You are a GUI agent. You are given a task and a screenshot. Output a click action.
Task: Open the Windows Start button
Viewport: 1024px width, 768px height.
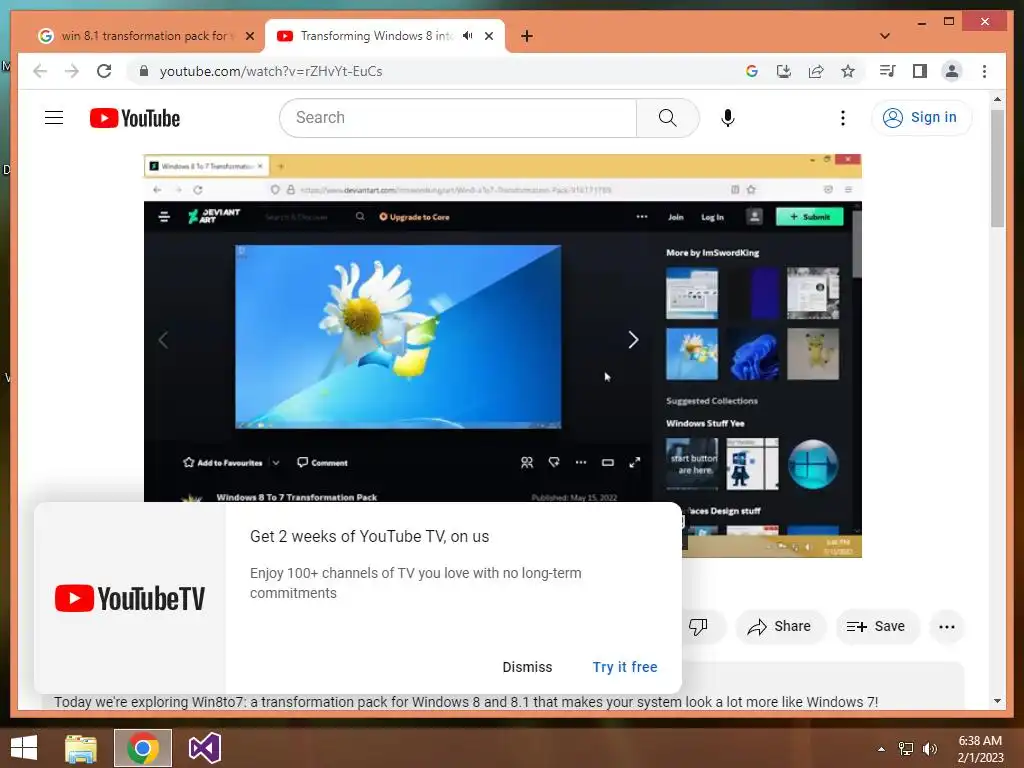24,748
